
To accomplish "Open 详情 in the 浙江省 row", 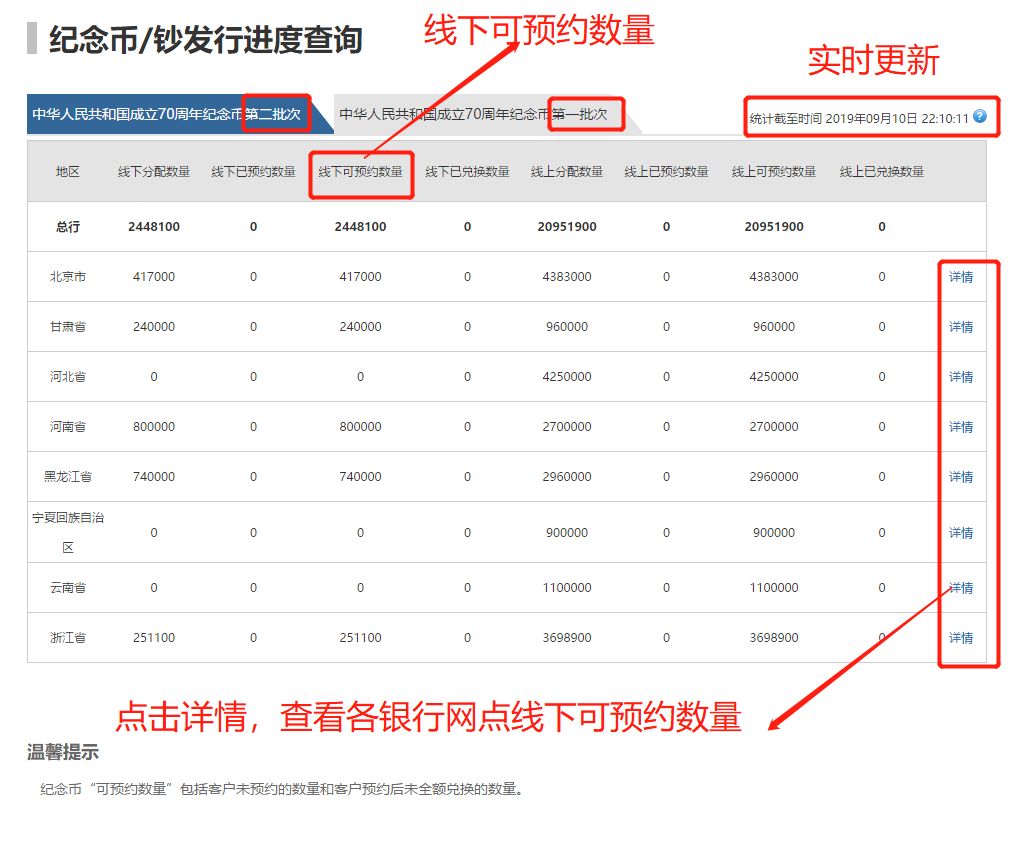I will tap(960, 638).
